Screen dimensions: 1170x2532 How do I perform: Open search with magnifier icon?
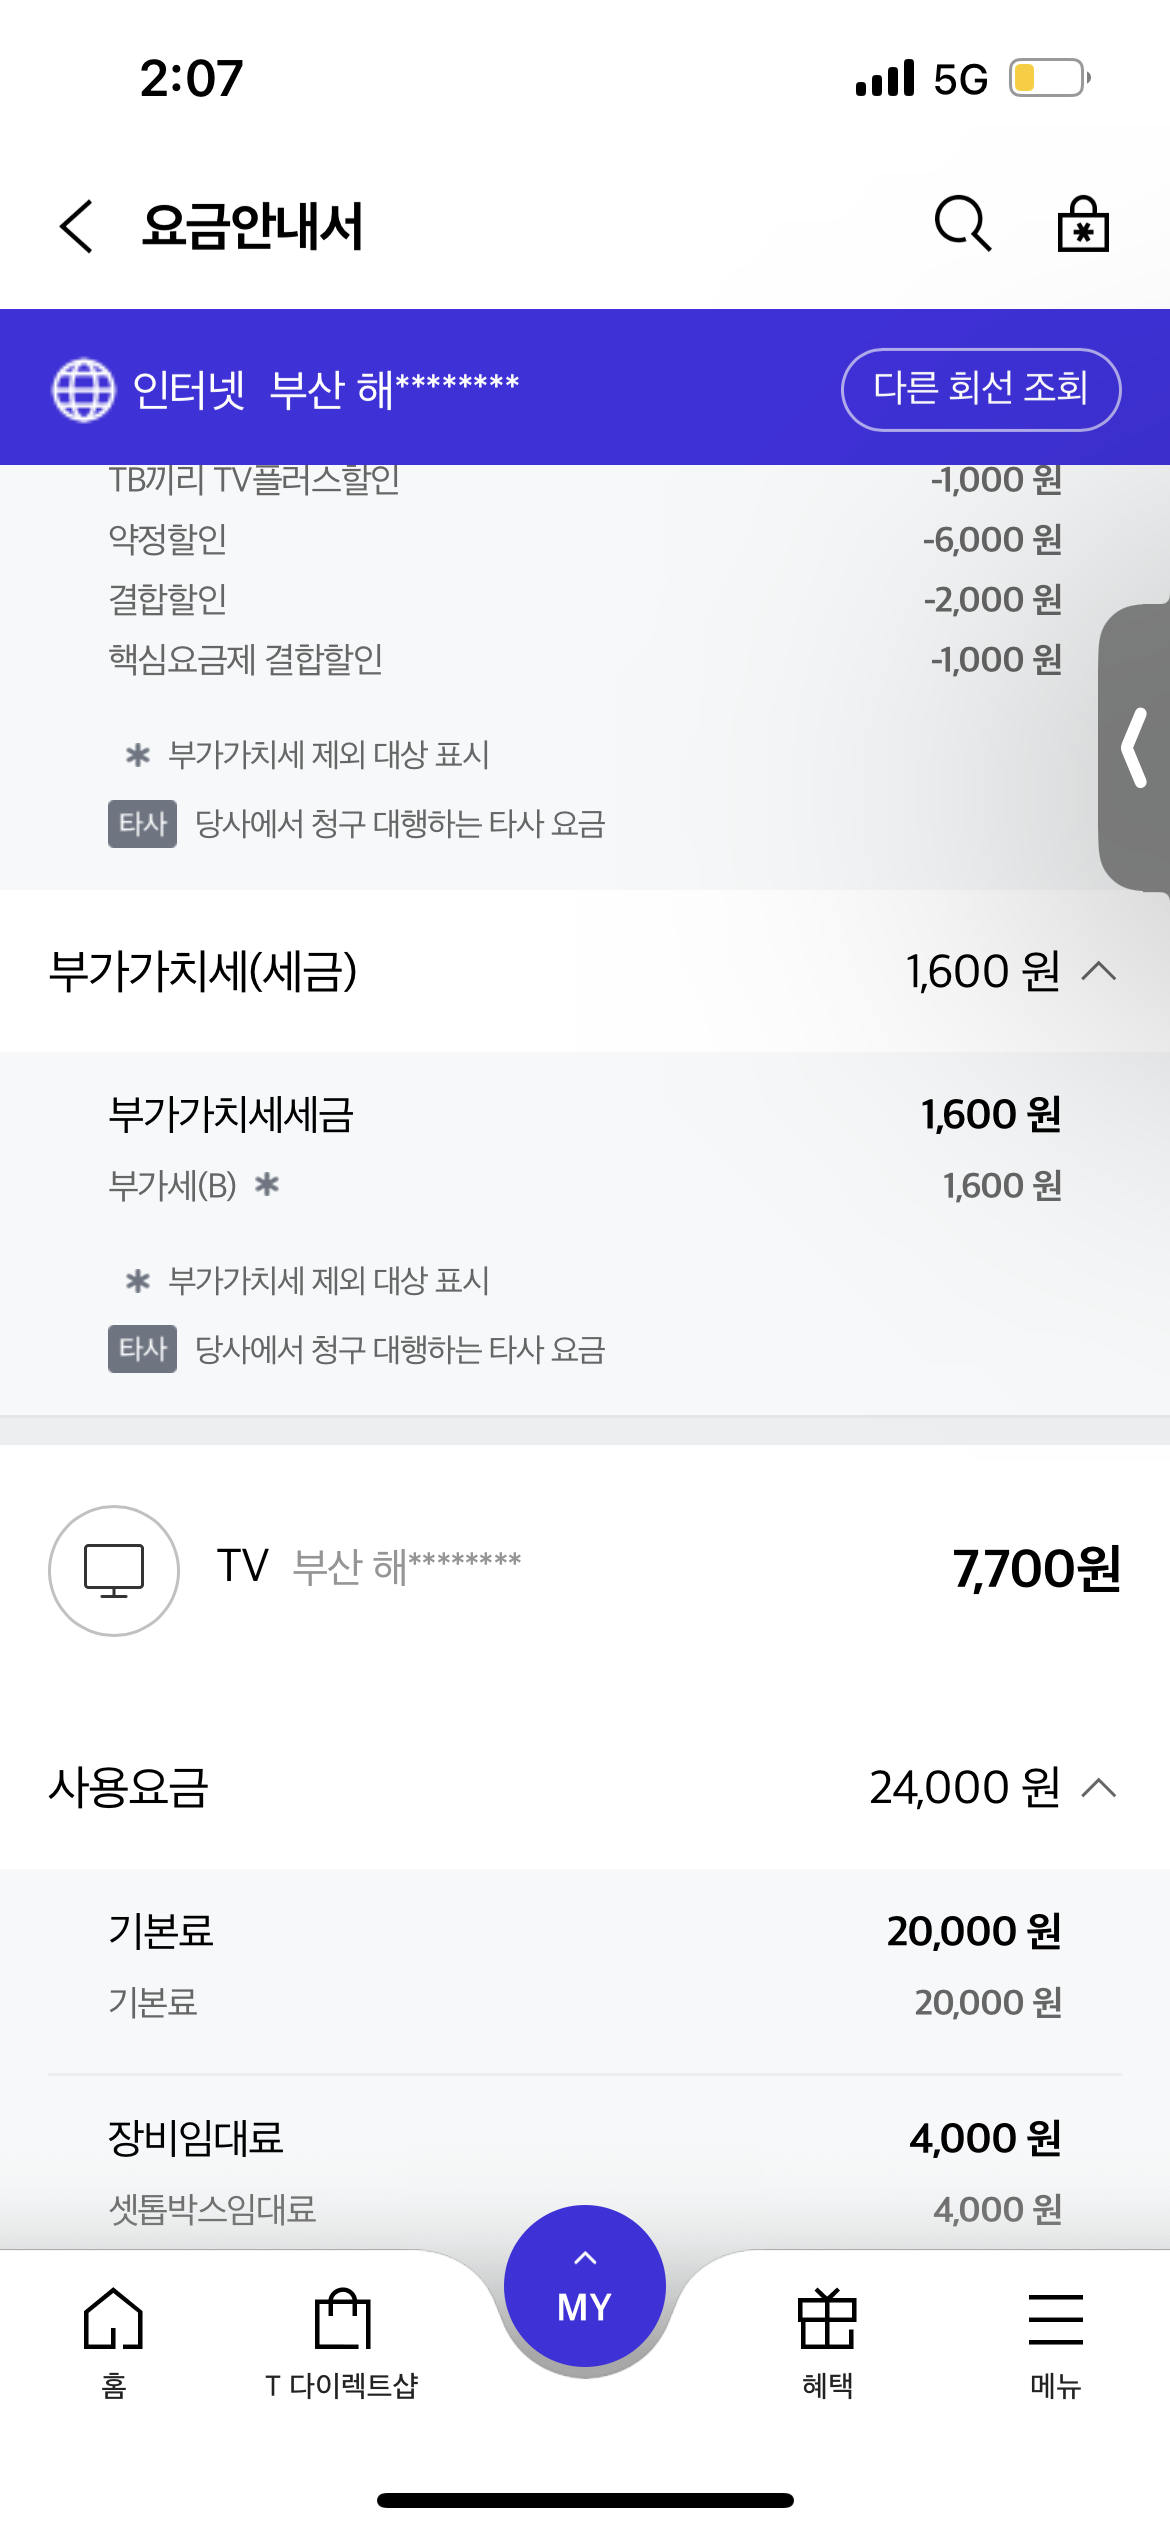[x=962, y=223]
